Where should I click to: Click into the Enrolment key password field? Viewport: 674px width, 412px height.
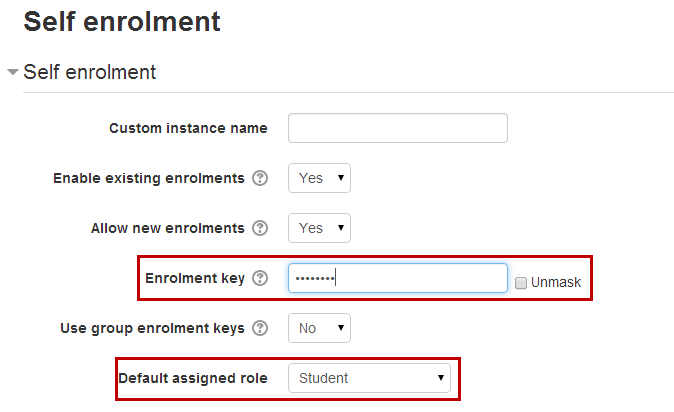[x=397, y=278]
